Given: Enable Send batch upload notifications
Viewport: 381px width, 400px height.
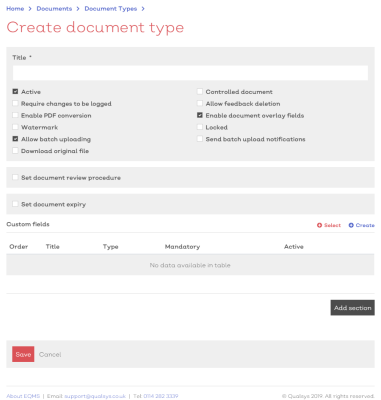Looking at the screenshot, I should [x=200, y=139].
